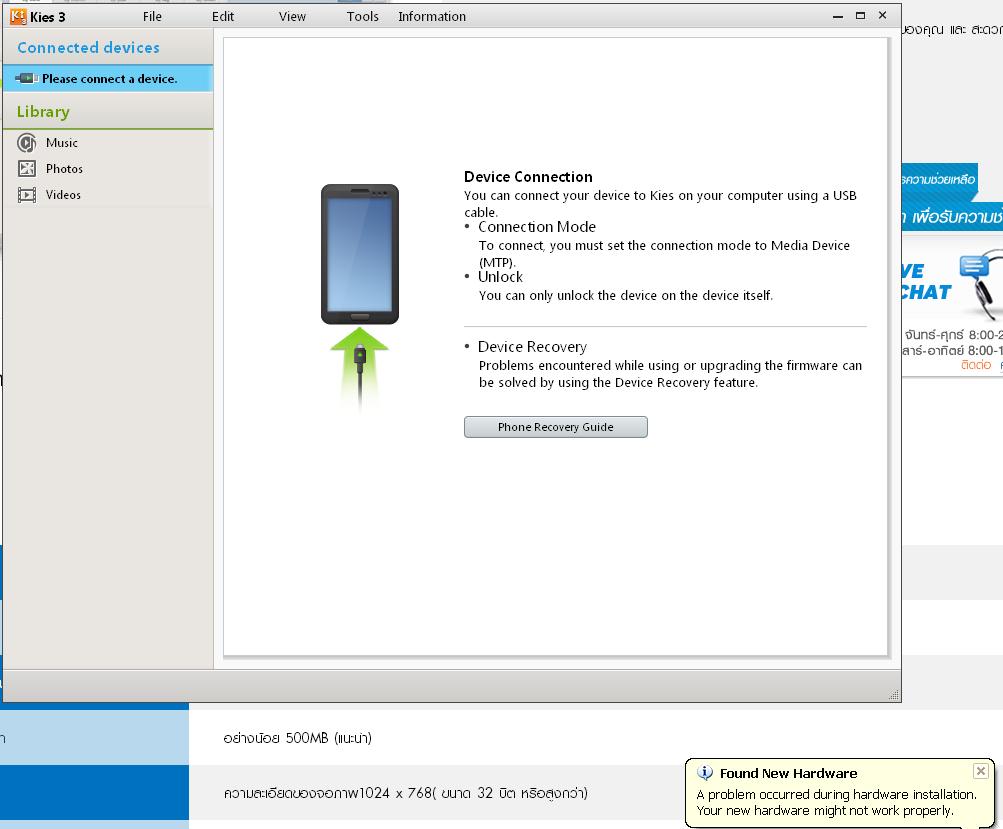Viewport: 1003px width, 829px height.
Task: Close the Kies 3 window
Action: [882, 15]
